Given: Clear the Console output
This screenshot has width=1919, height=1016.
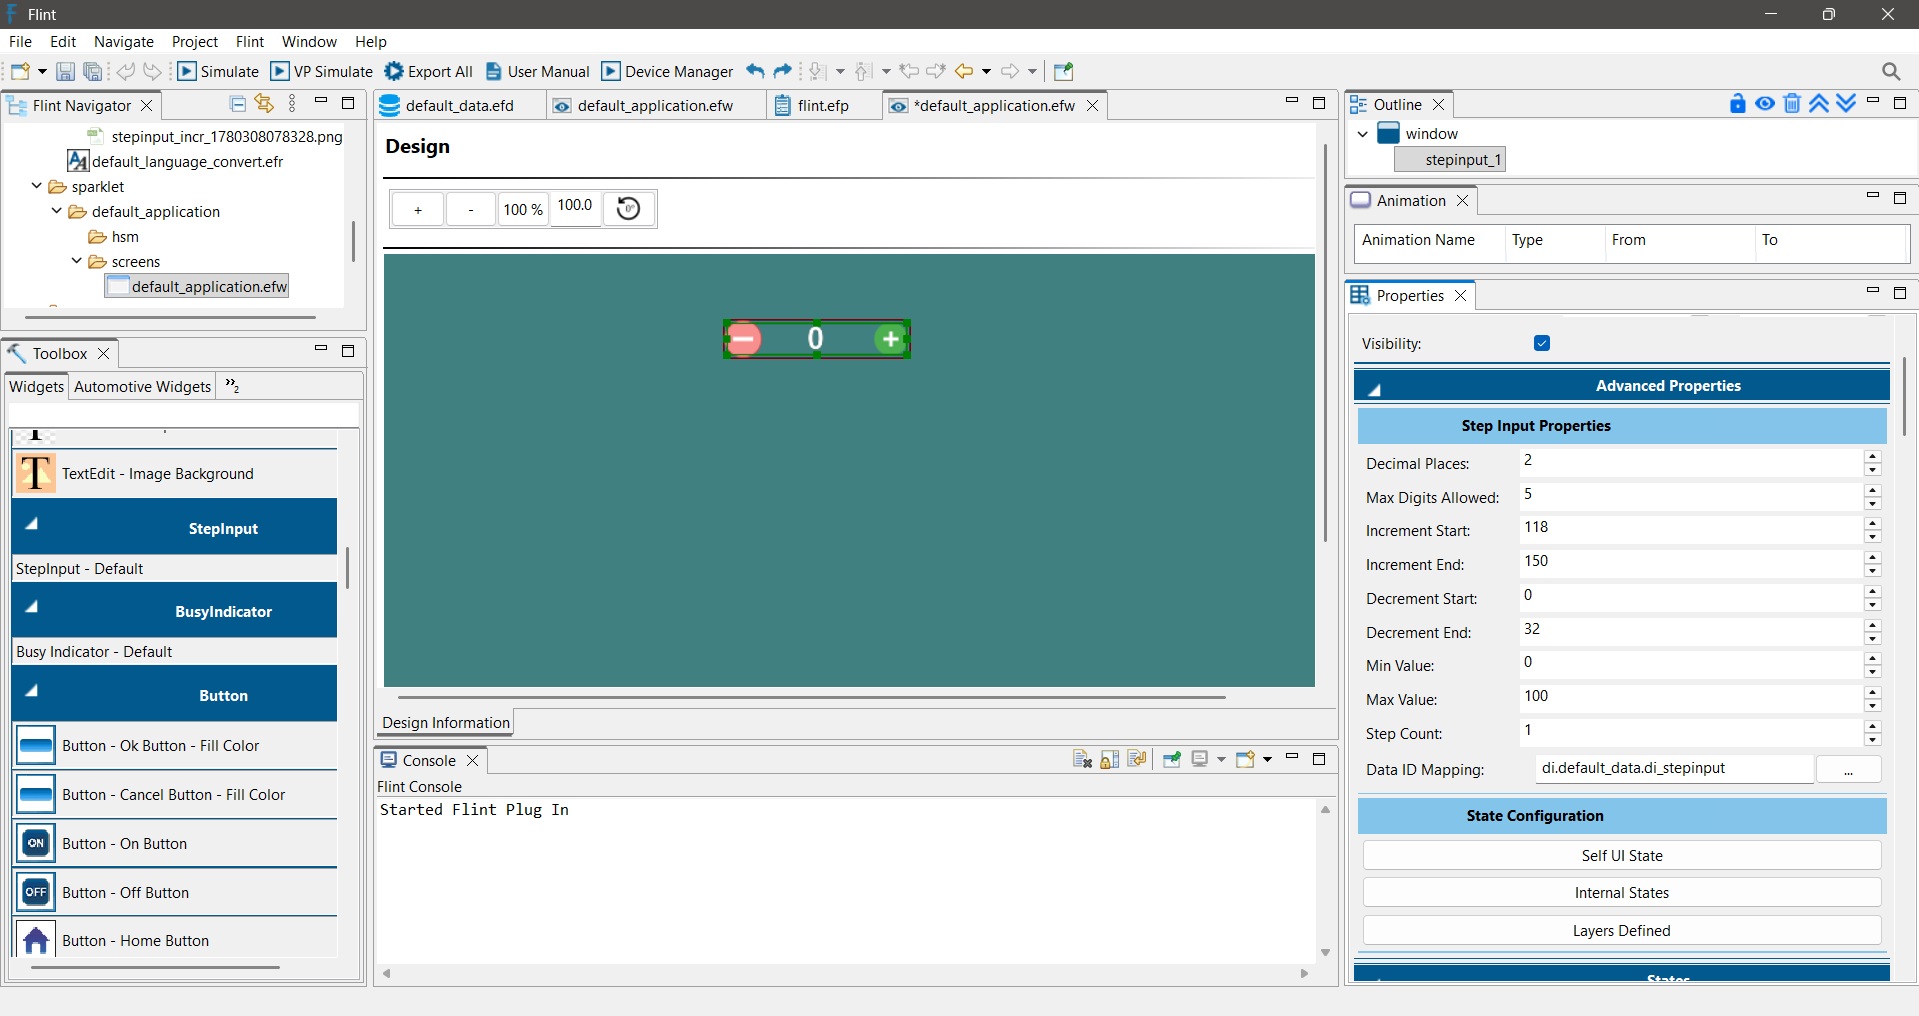Looking at the screenshot, I should coord(1082,759).
